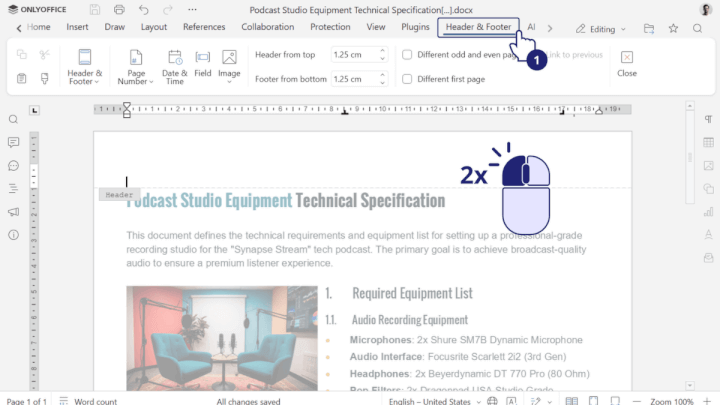
Task: Open table settings in right sidebar
Action: point(708,142)
